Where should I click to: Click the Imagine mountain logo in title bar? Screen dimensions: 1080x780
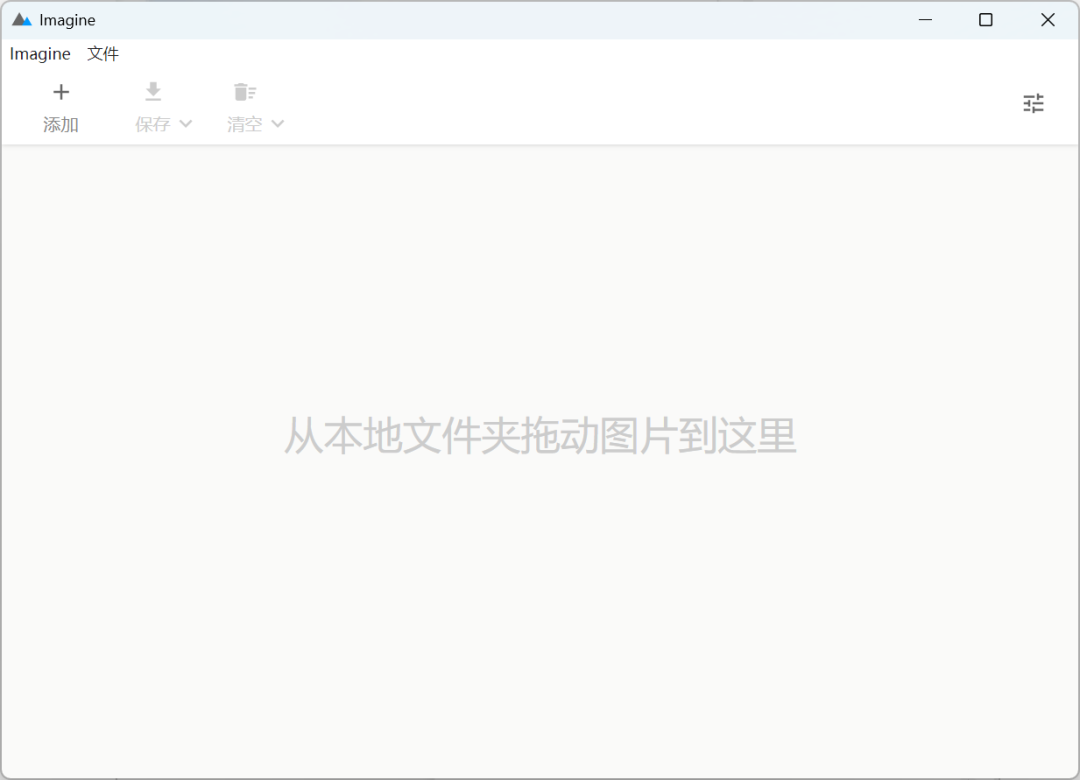click(22, 20)
